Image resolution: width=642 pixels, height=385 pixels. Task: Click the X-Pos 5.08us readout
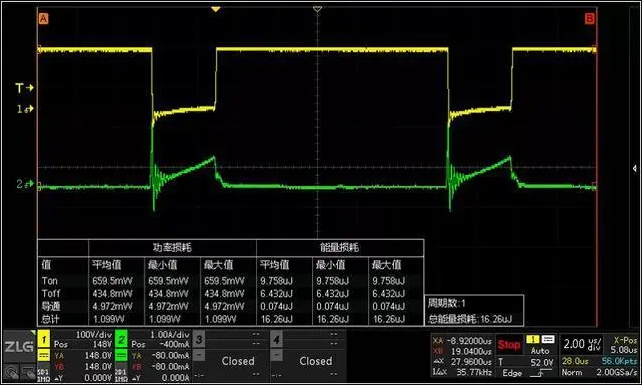[623, 345]
